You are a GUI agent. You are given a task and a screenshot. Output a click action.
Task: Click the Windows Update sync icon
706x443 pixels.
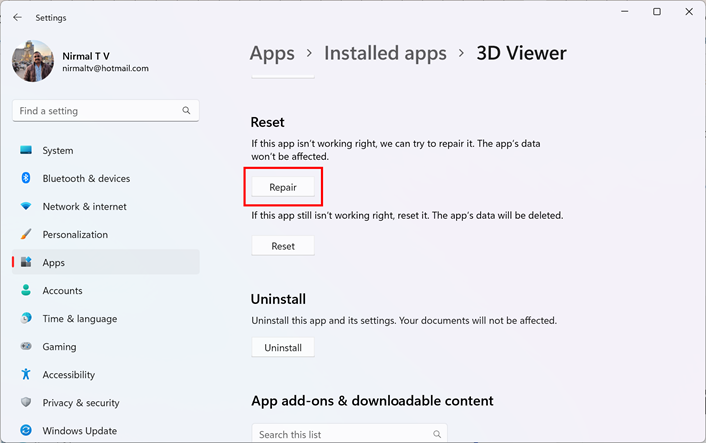pos(26,430)
